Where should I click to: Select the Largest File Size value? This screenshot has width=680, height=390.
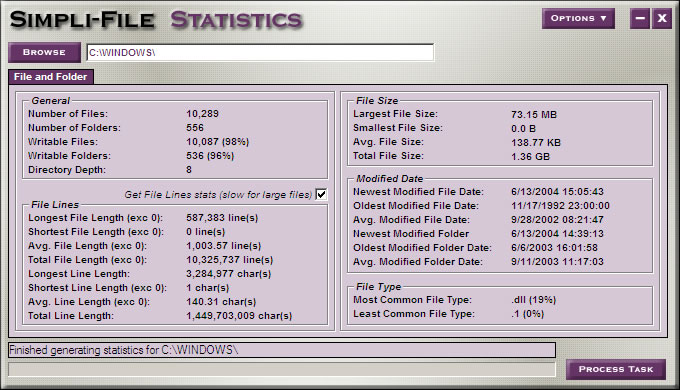[x=534, y=115]
